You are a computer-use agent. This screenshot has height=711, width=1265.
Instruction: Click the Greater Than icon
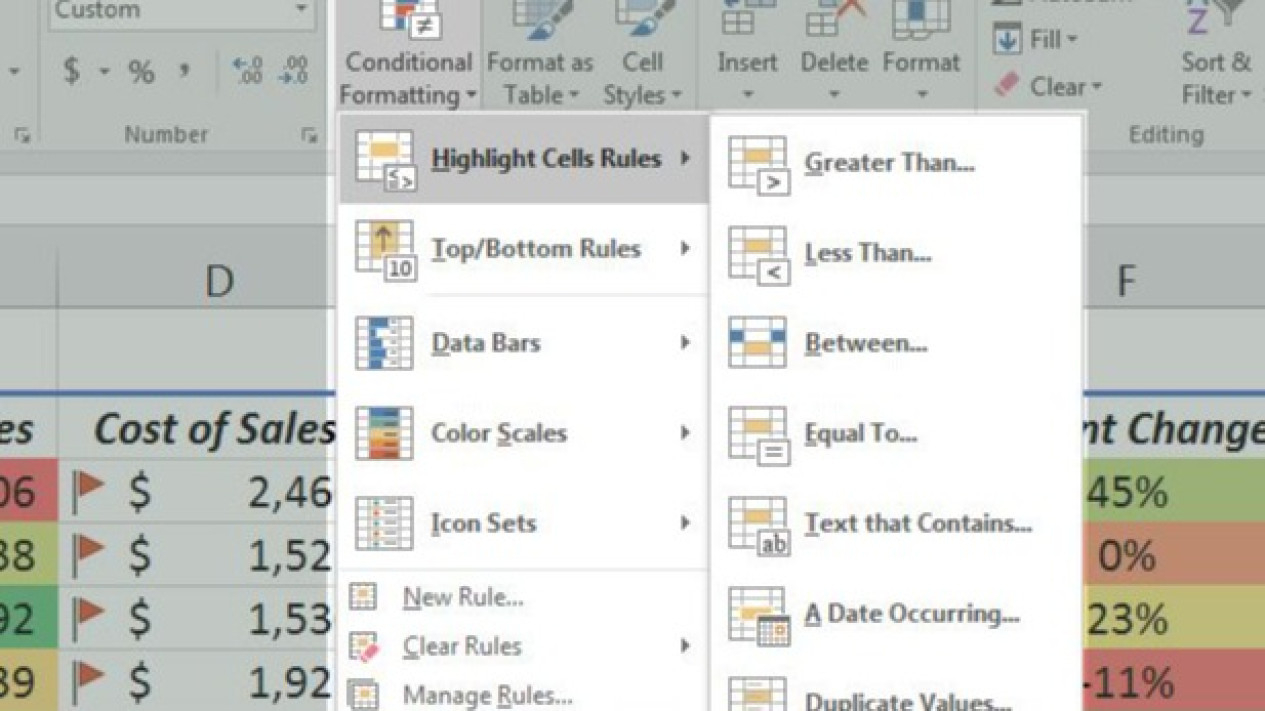[759, 165]
